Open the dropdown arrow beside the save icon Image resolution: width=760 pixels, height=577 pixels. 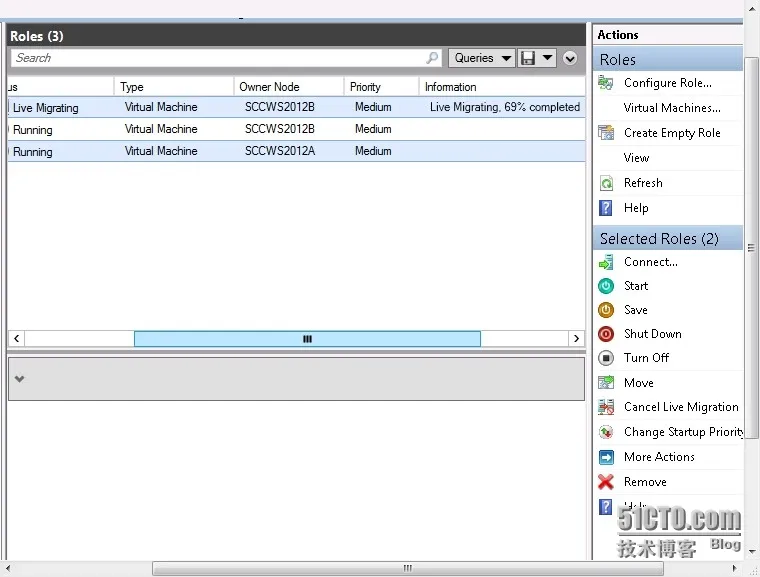pos(547,58)
